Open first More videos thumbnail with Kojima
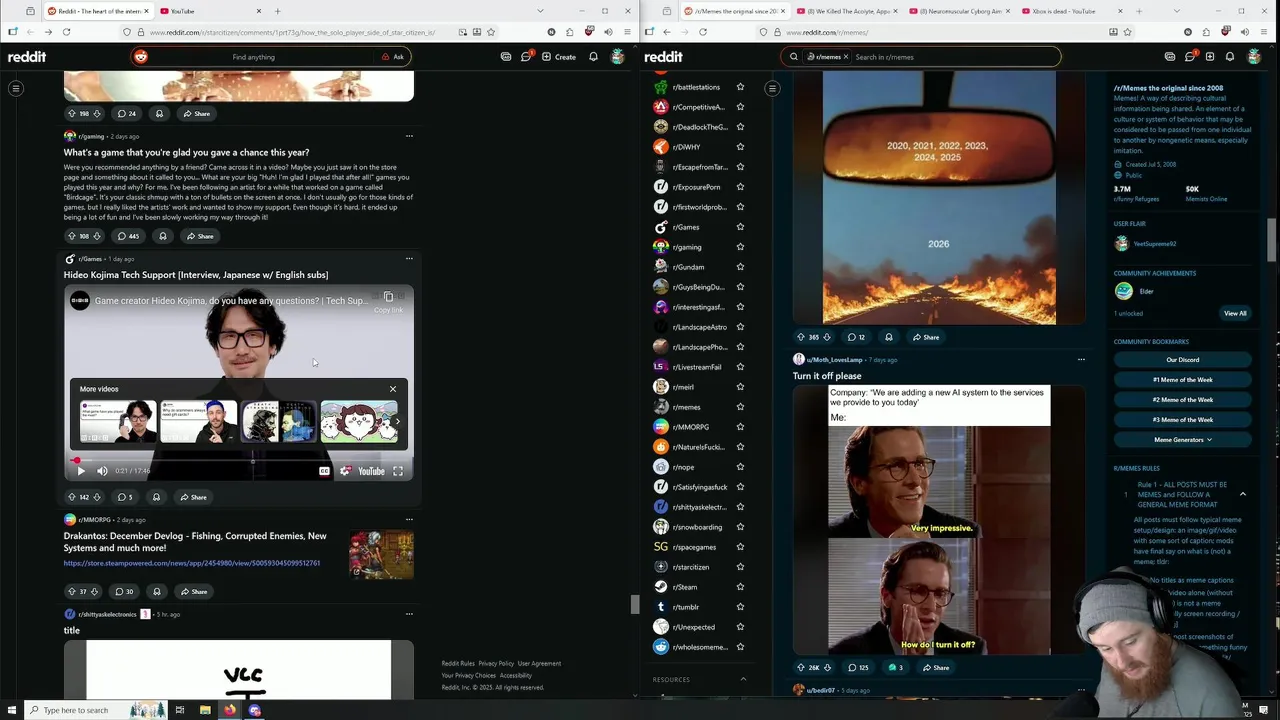 (x=118, y=421)
